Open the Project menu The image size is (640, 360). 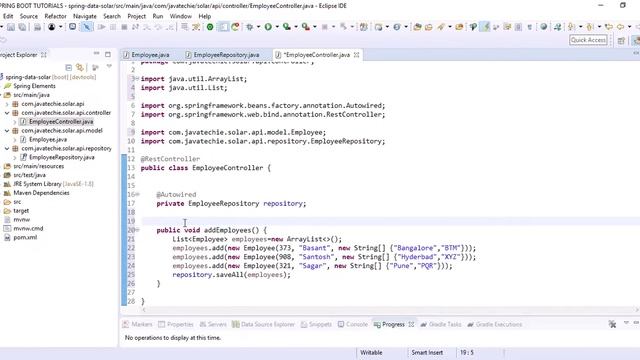(136, 16)
